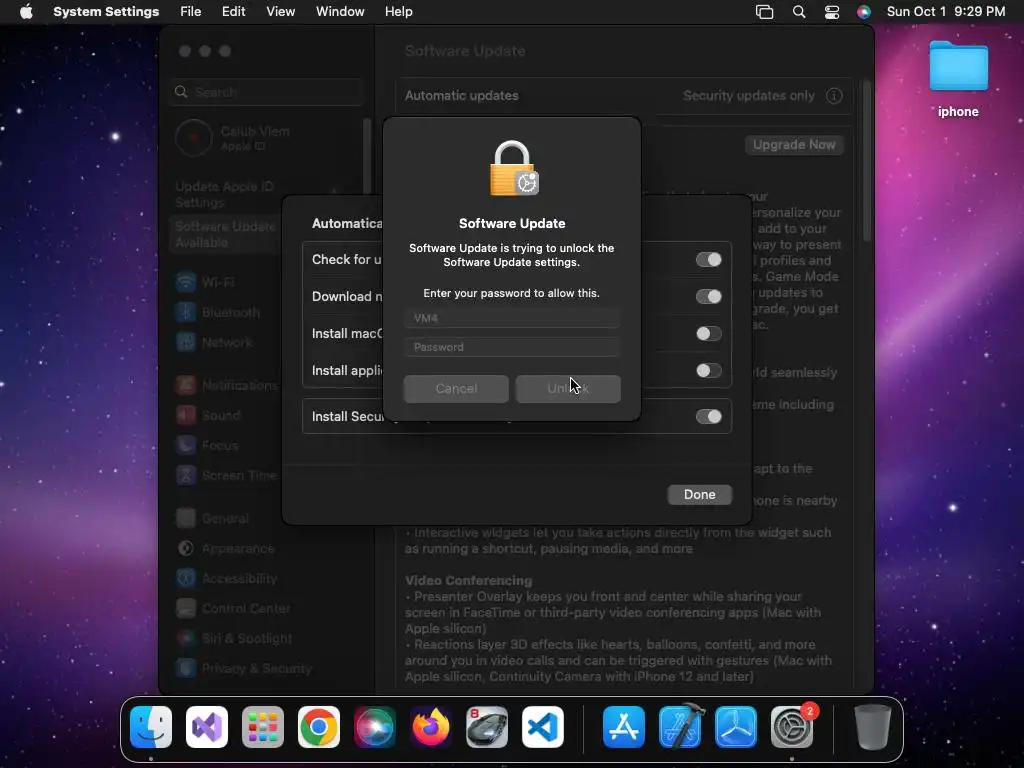Launch Xcode from the Dock
The image size is (1024, 768).
680,727
